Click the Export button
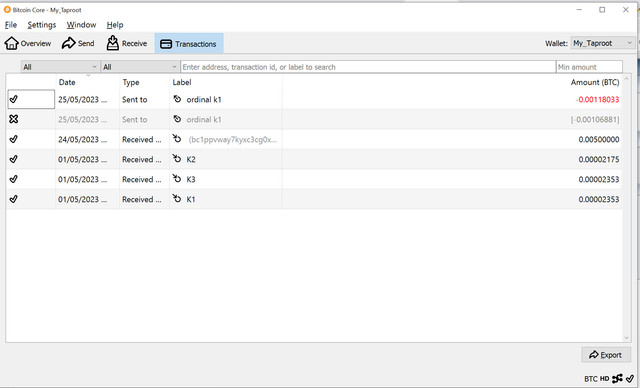This screenshot has width=640, height=388. click(606, 355)
